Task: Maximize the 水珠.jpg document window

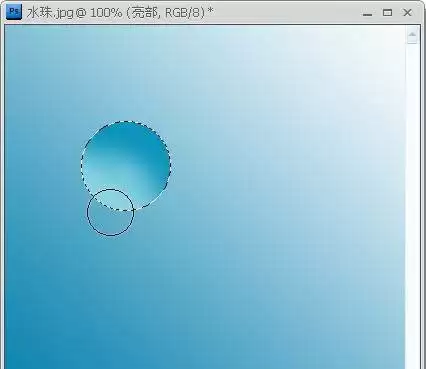Action: (387, 13)
